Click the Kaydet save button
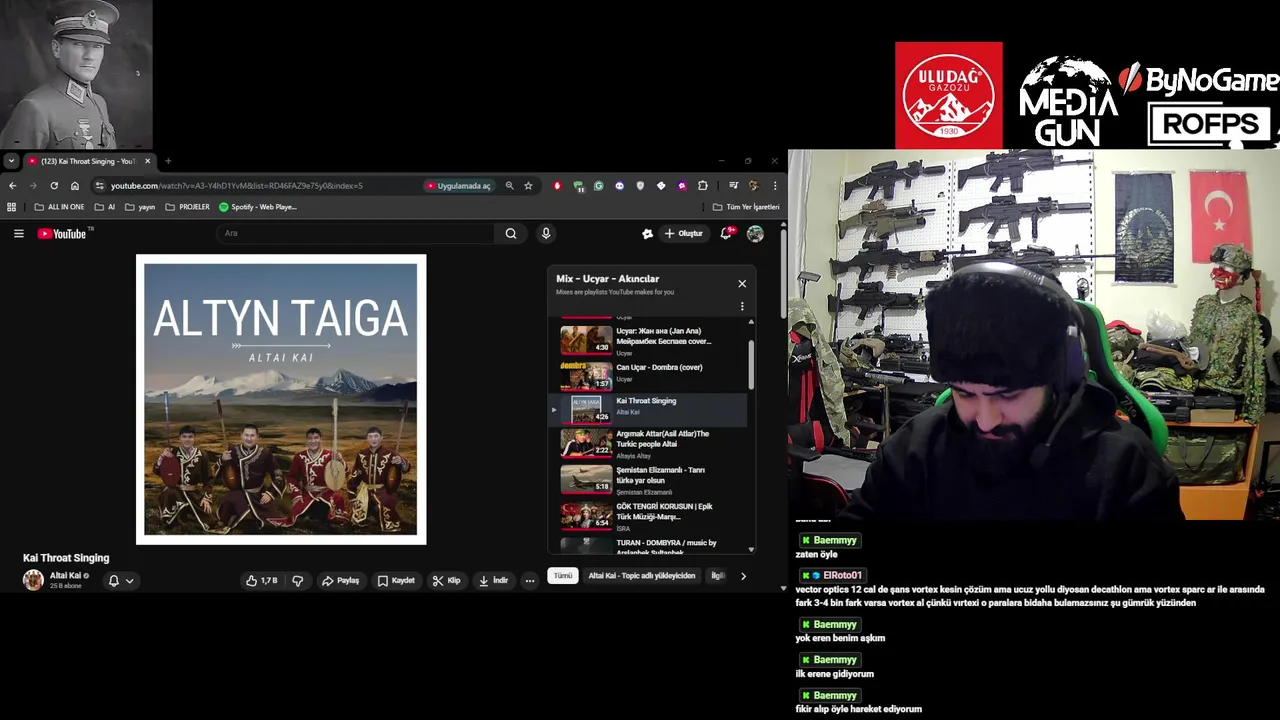 pos(396,580)
